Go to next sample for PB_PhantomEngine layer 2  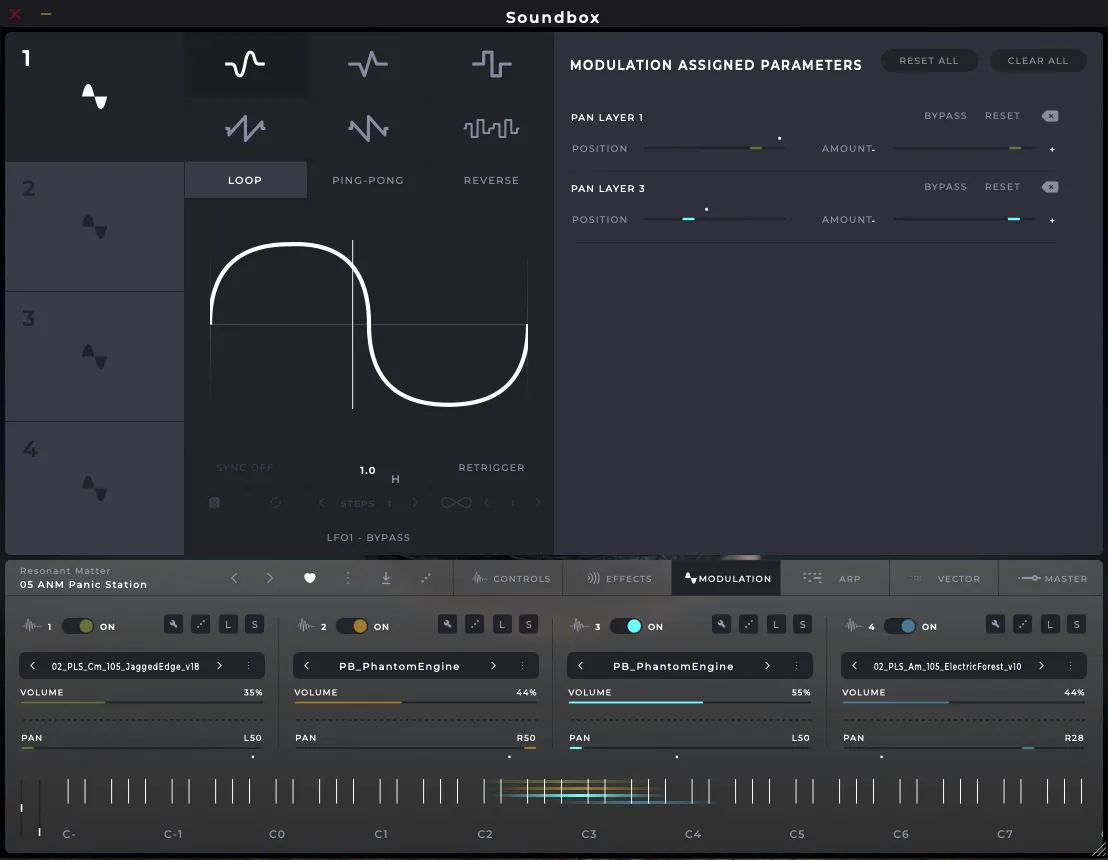493,666
